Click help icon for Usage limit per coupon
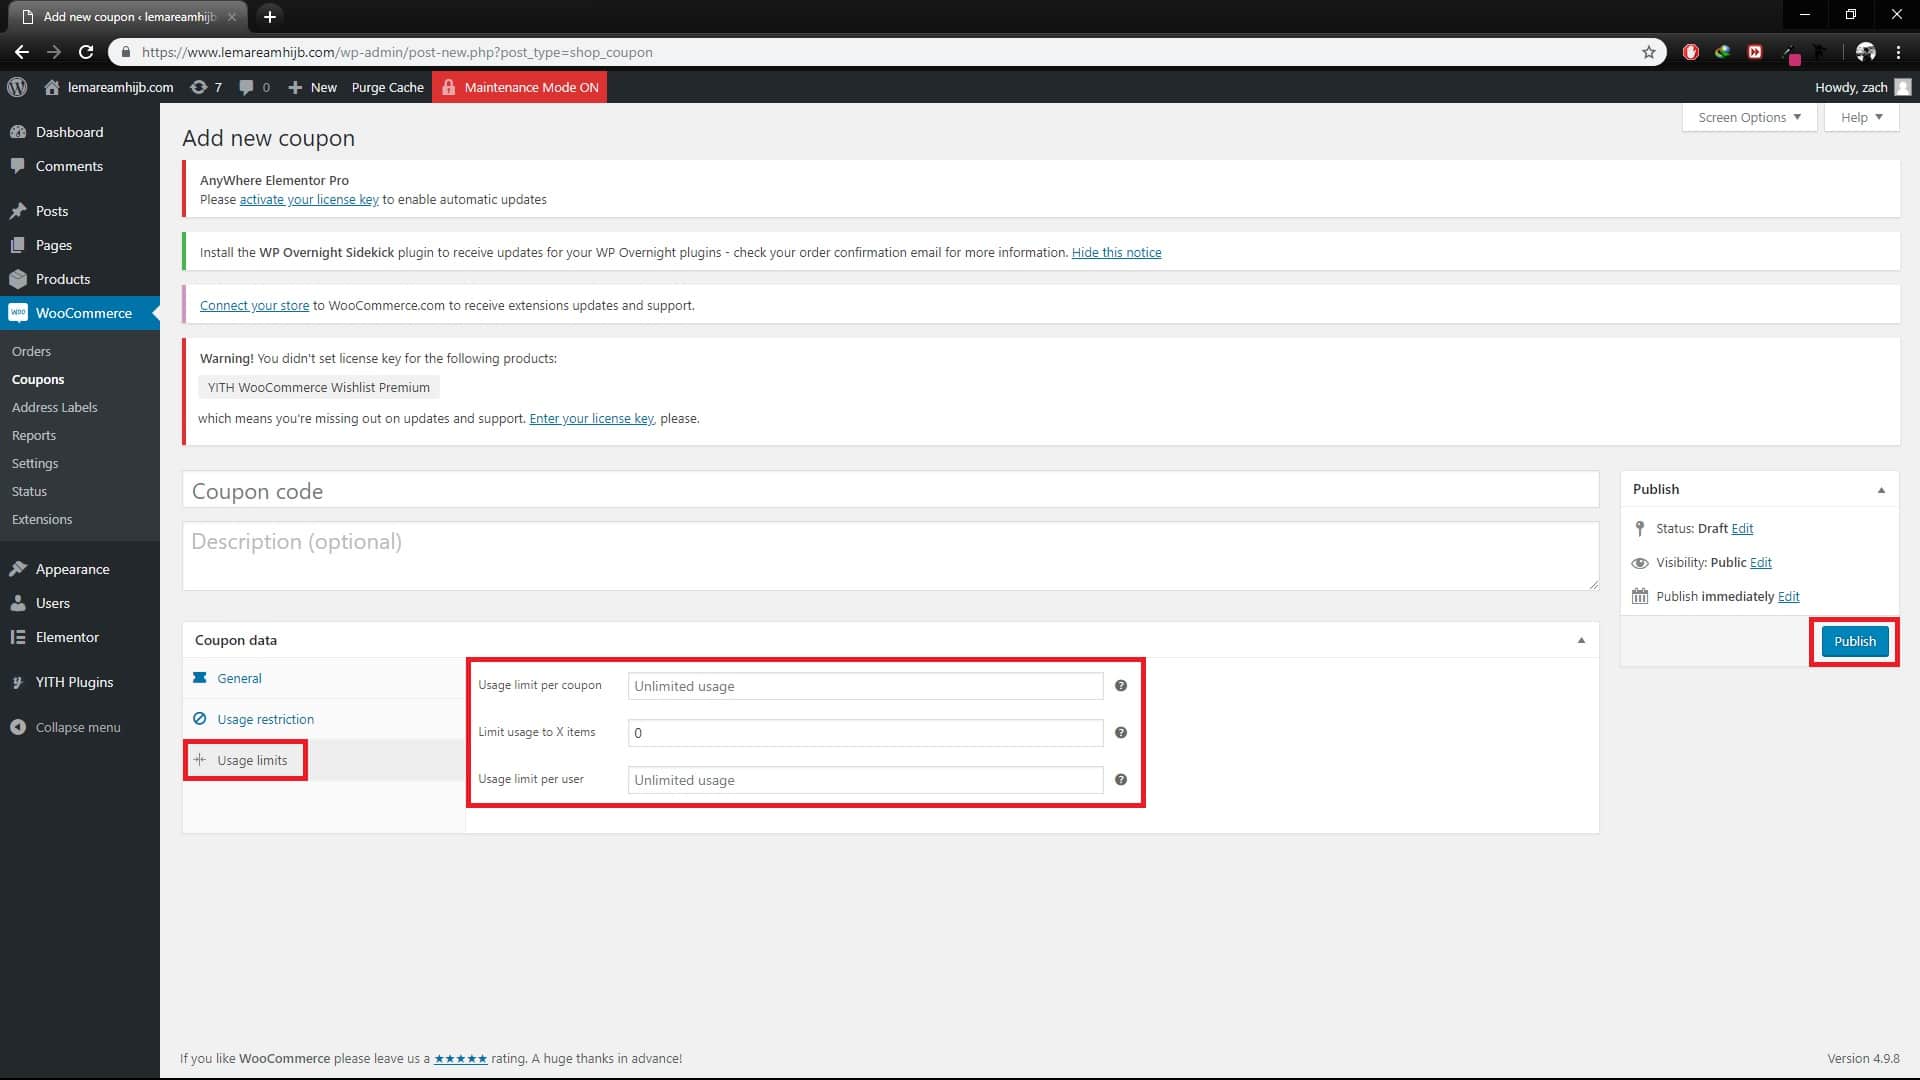The image size is (1920, 1080). (1121, 686)
